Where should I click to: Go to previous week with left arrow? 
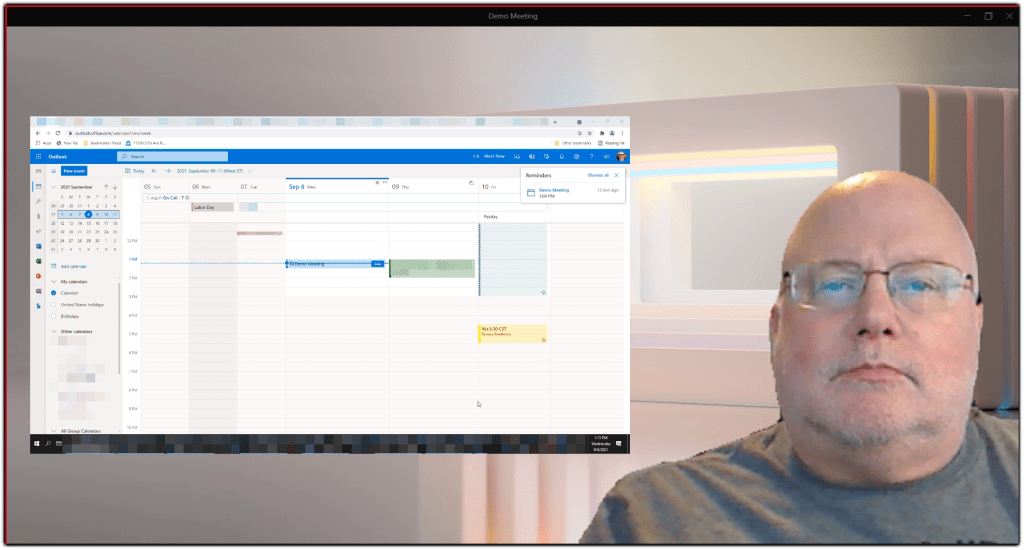(154, 171)
